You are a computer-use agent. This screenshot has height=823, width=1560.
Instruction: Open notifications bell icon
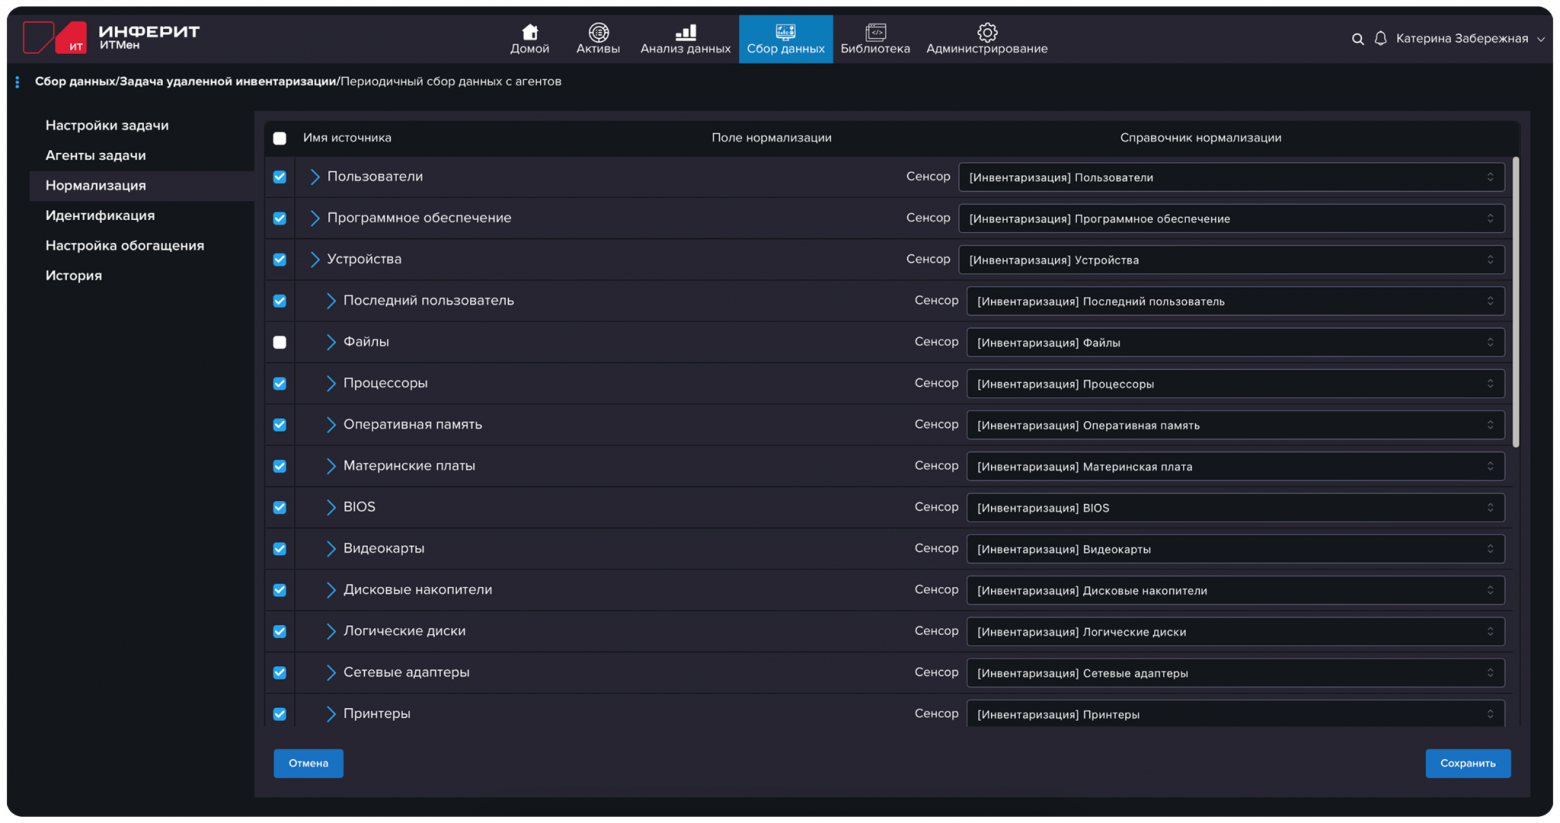coord(1381,38)
